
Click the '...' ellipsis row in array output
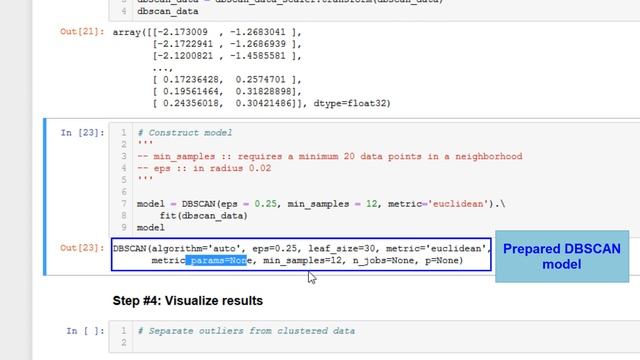point(163,68)
